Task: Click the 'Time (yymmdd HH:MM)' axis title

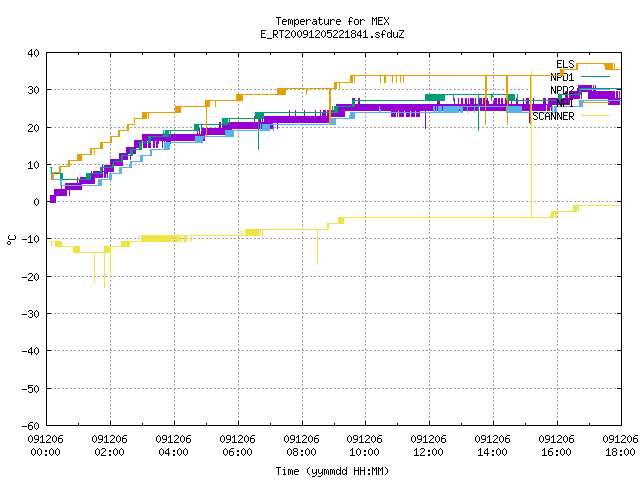Action: [332, 471]
